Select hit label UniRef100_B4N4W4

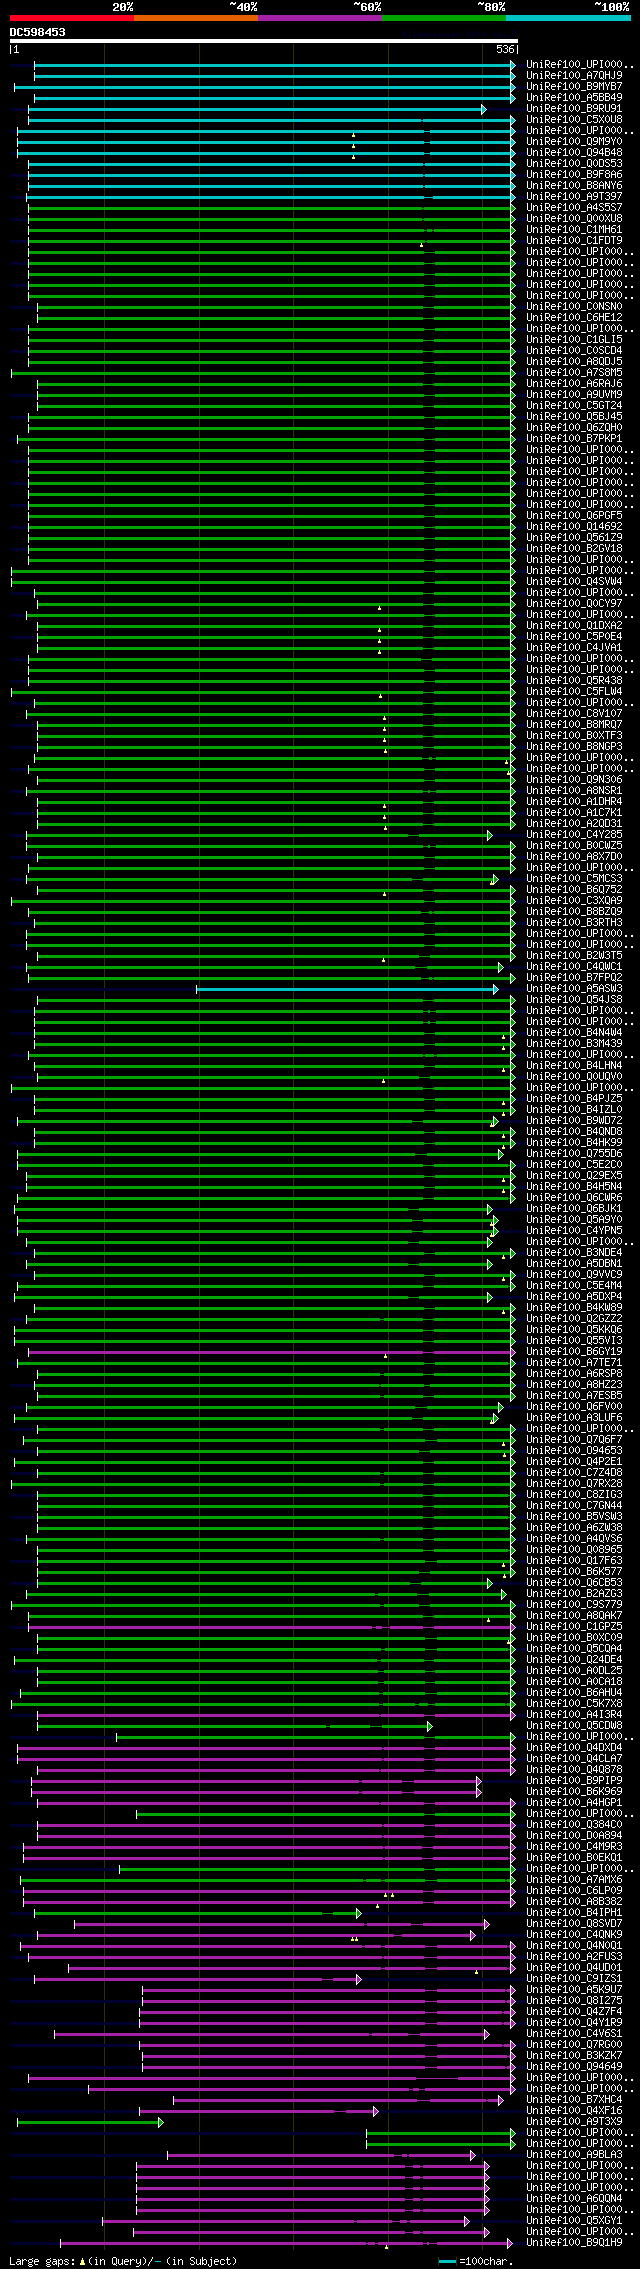pyautogui.click(x=574, y=1033)
